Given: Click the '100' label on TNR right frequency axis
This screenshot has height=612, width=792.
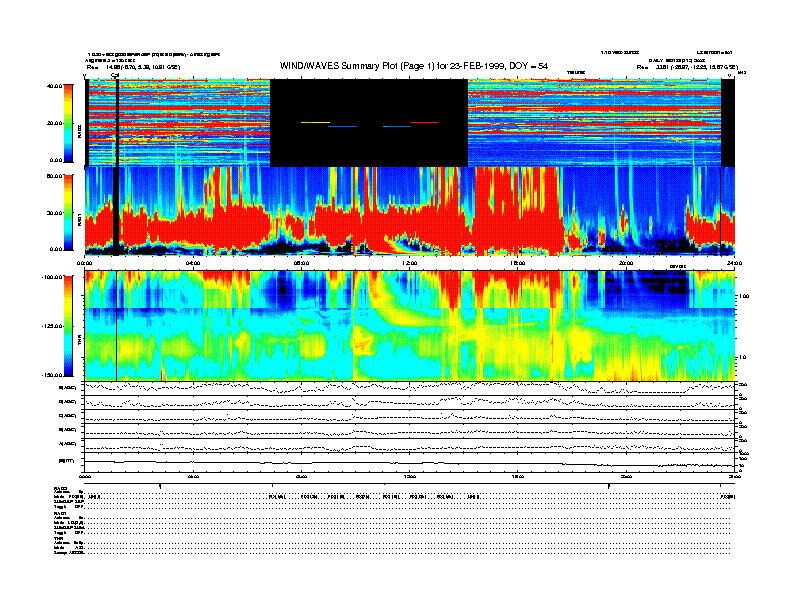Looking at the screenshot, I should tap(744, 296).
